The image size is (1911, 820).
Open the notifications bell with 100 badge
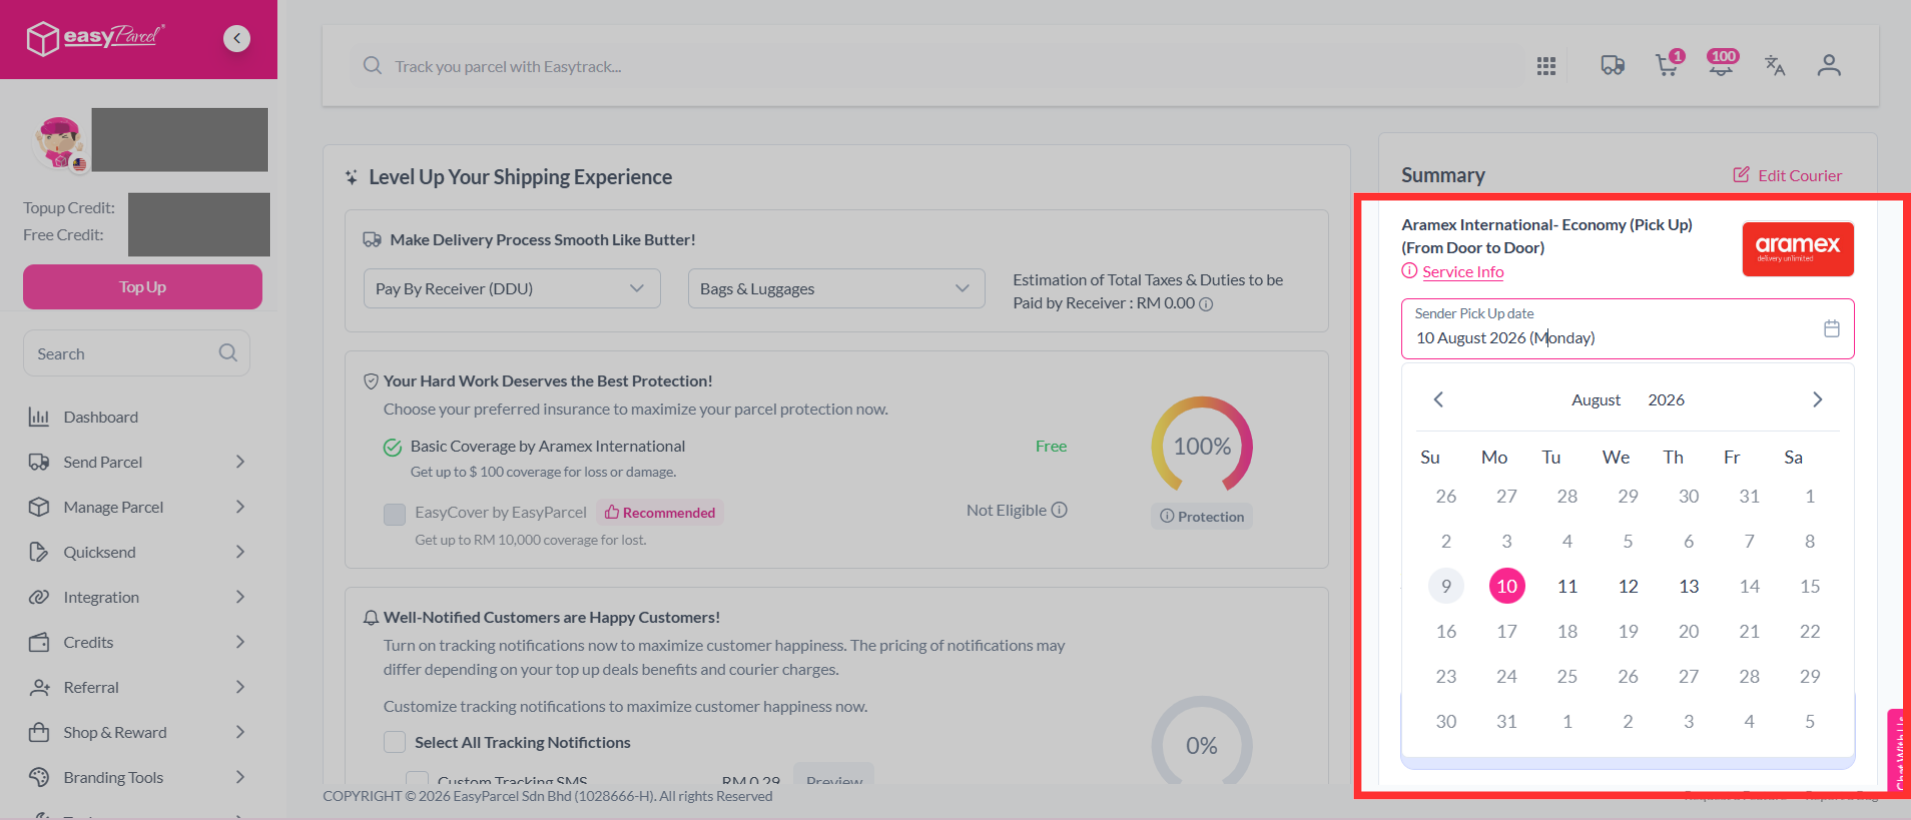coord(1721,63)
